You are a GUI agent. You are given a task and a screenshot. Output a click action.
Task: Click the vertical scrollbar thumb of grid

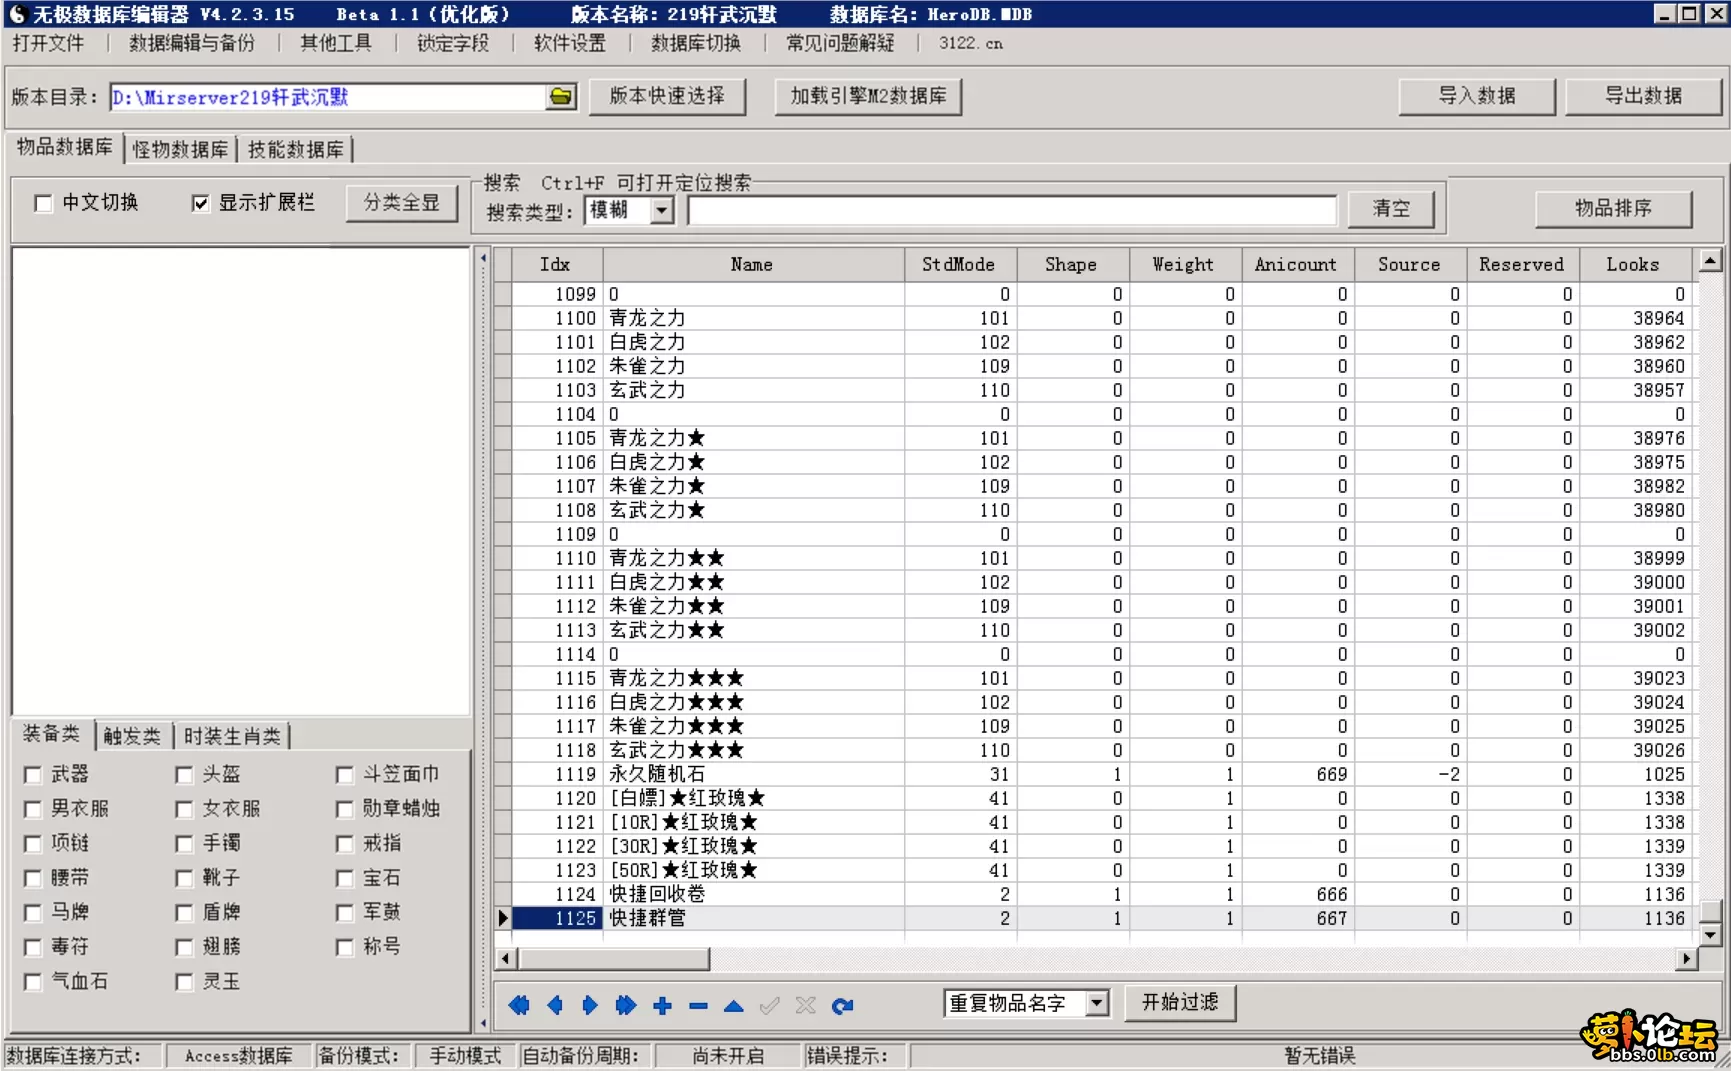tap(1711, 912)
